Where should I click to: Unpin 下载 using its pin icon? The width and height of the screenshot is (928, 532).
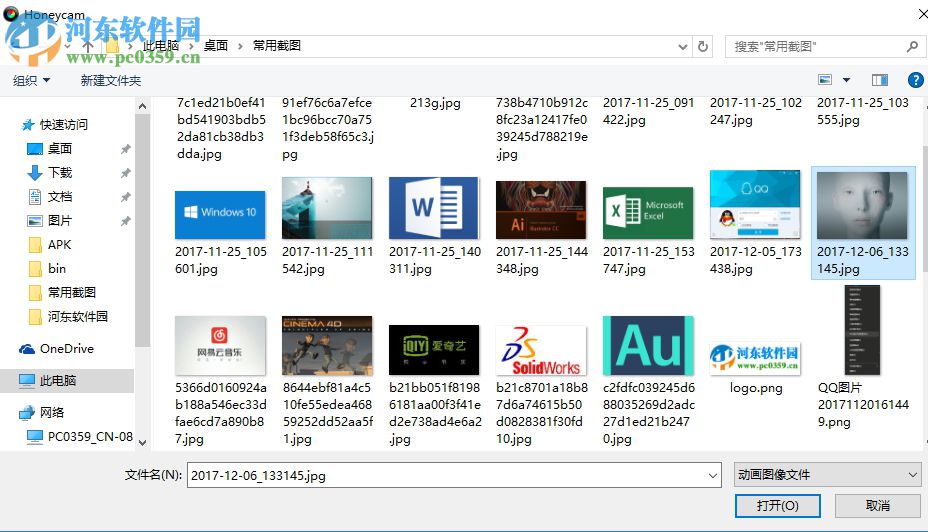click(x=125, y=173)
